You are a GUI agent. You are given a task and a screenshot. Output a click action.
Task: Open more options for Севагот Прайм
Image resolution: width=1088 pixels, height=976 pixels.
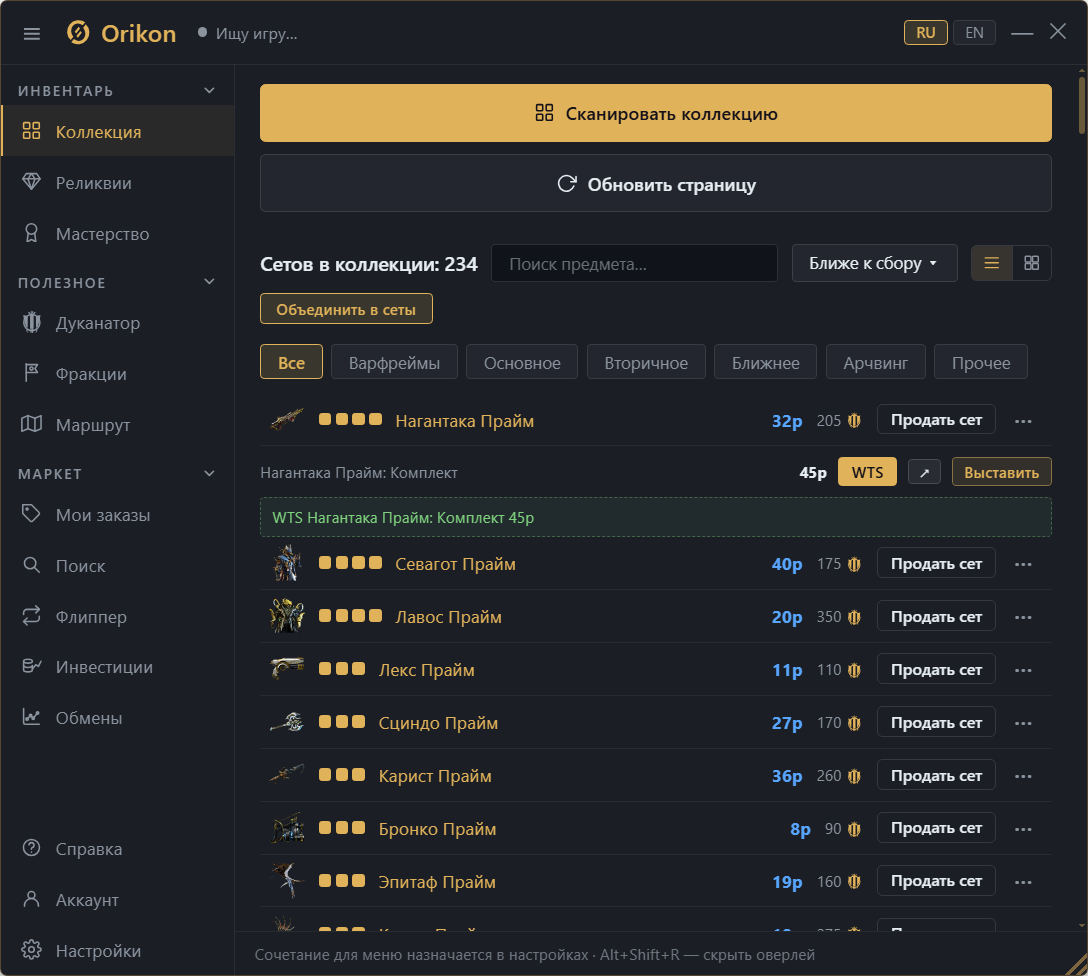[x=1023, y=565]
